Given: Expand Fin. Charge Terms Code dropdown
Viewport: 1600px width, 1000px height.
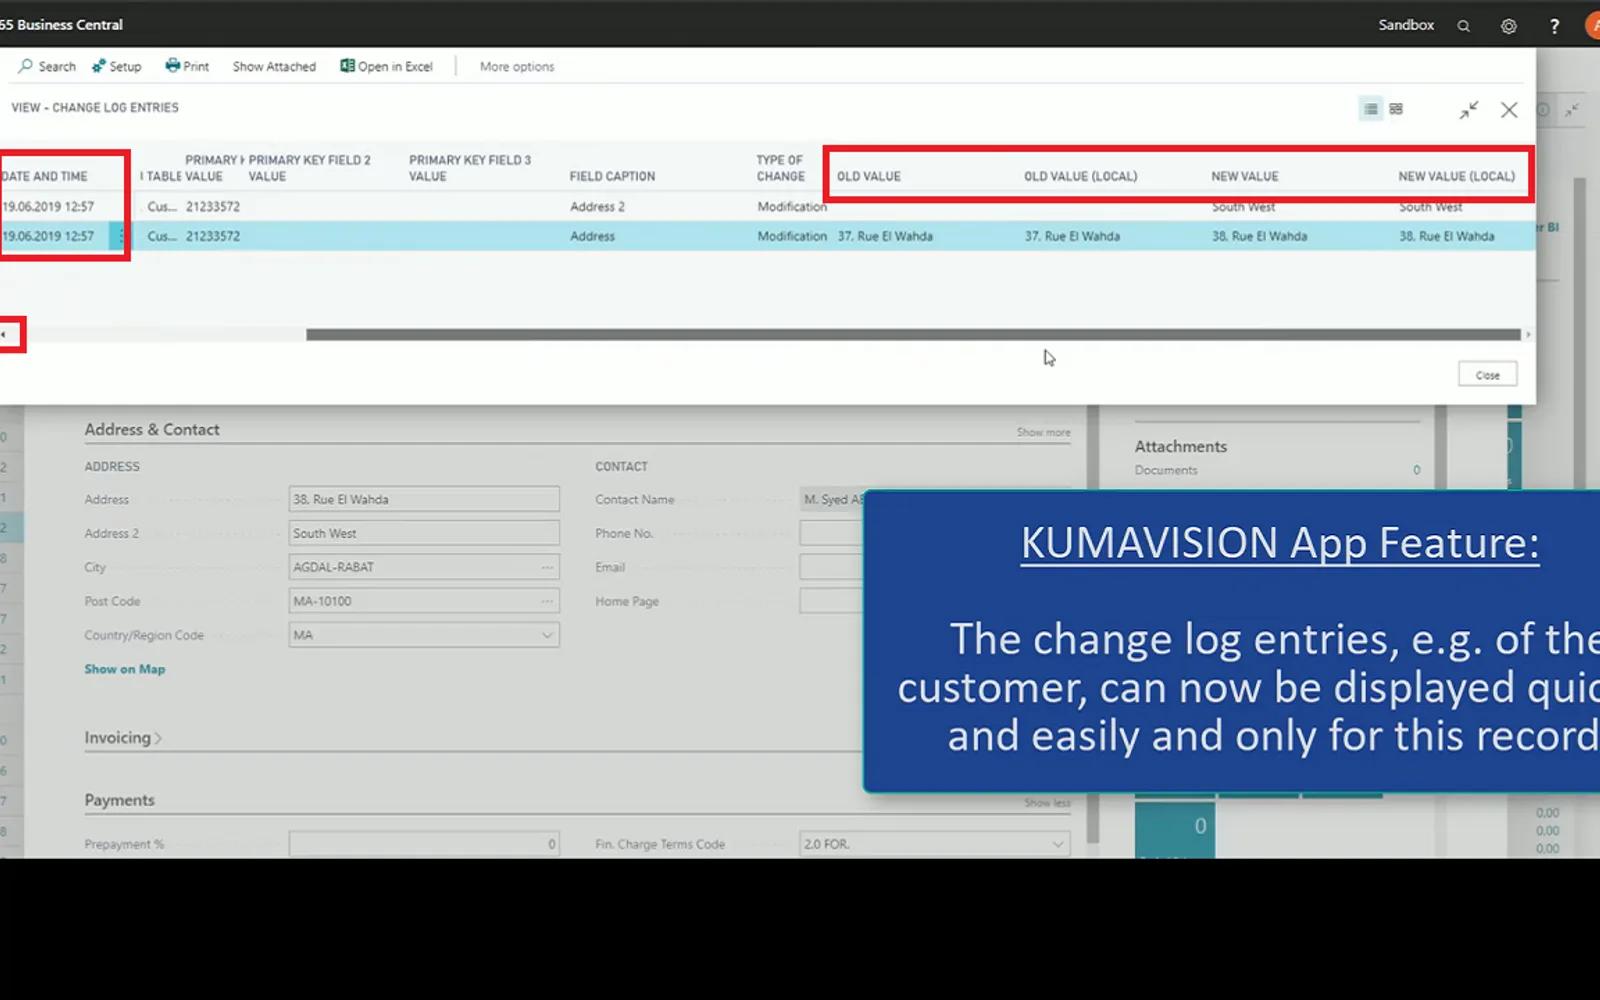Looking at the screenshot, I should [x=1057, y=844].
